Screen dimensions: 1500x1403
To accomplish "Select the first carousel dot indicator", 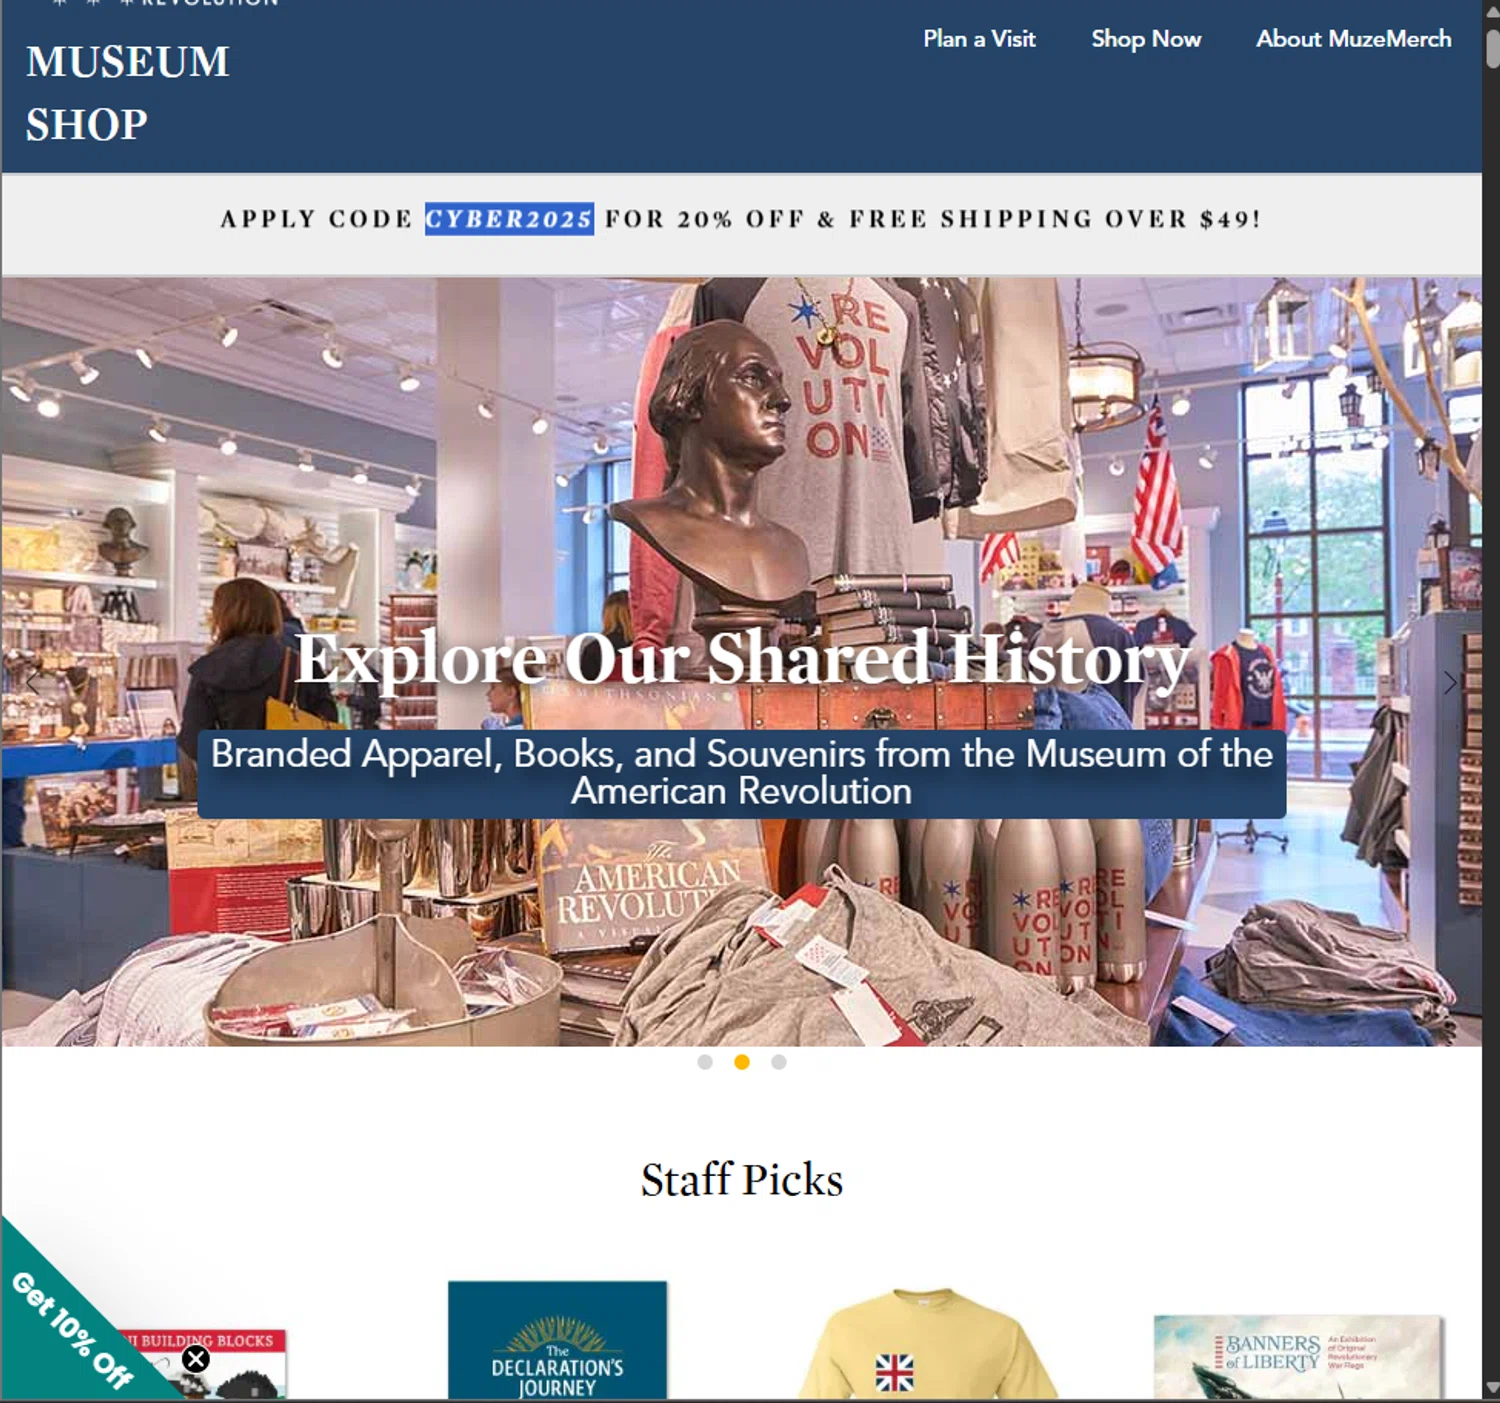I will [705, 1062].
